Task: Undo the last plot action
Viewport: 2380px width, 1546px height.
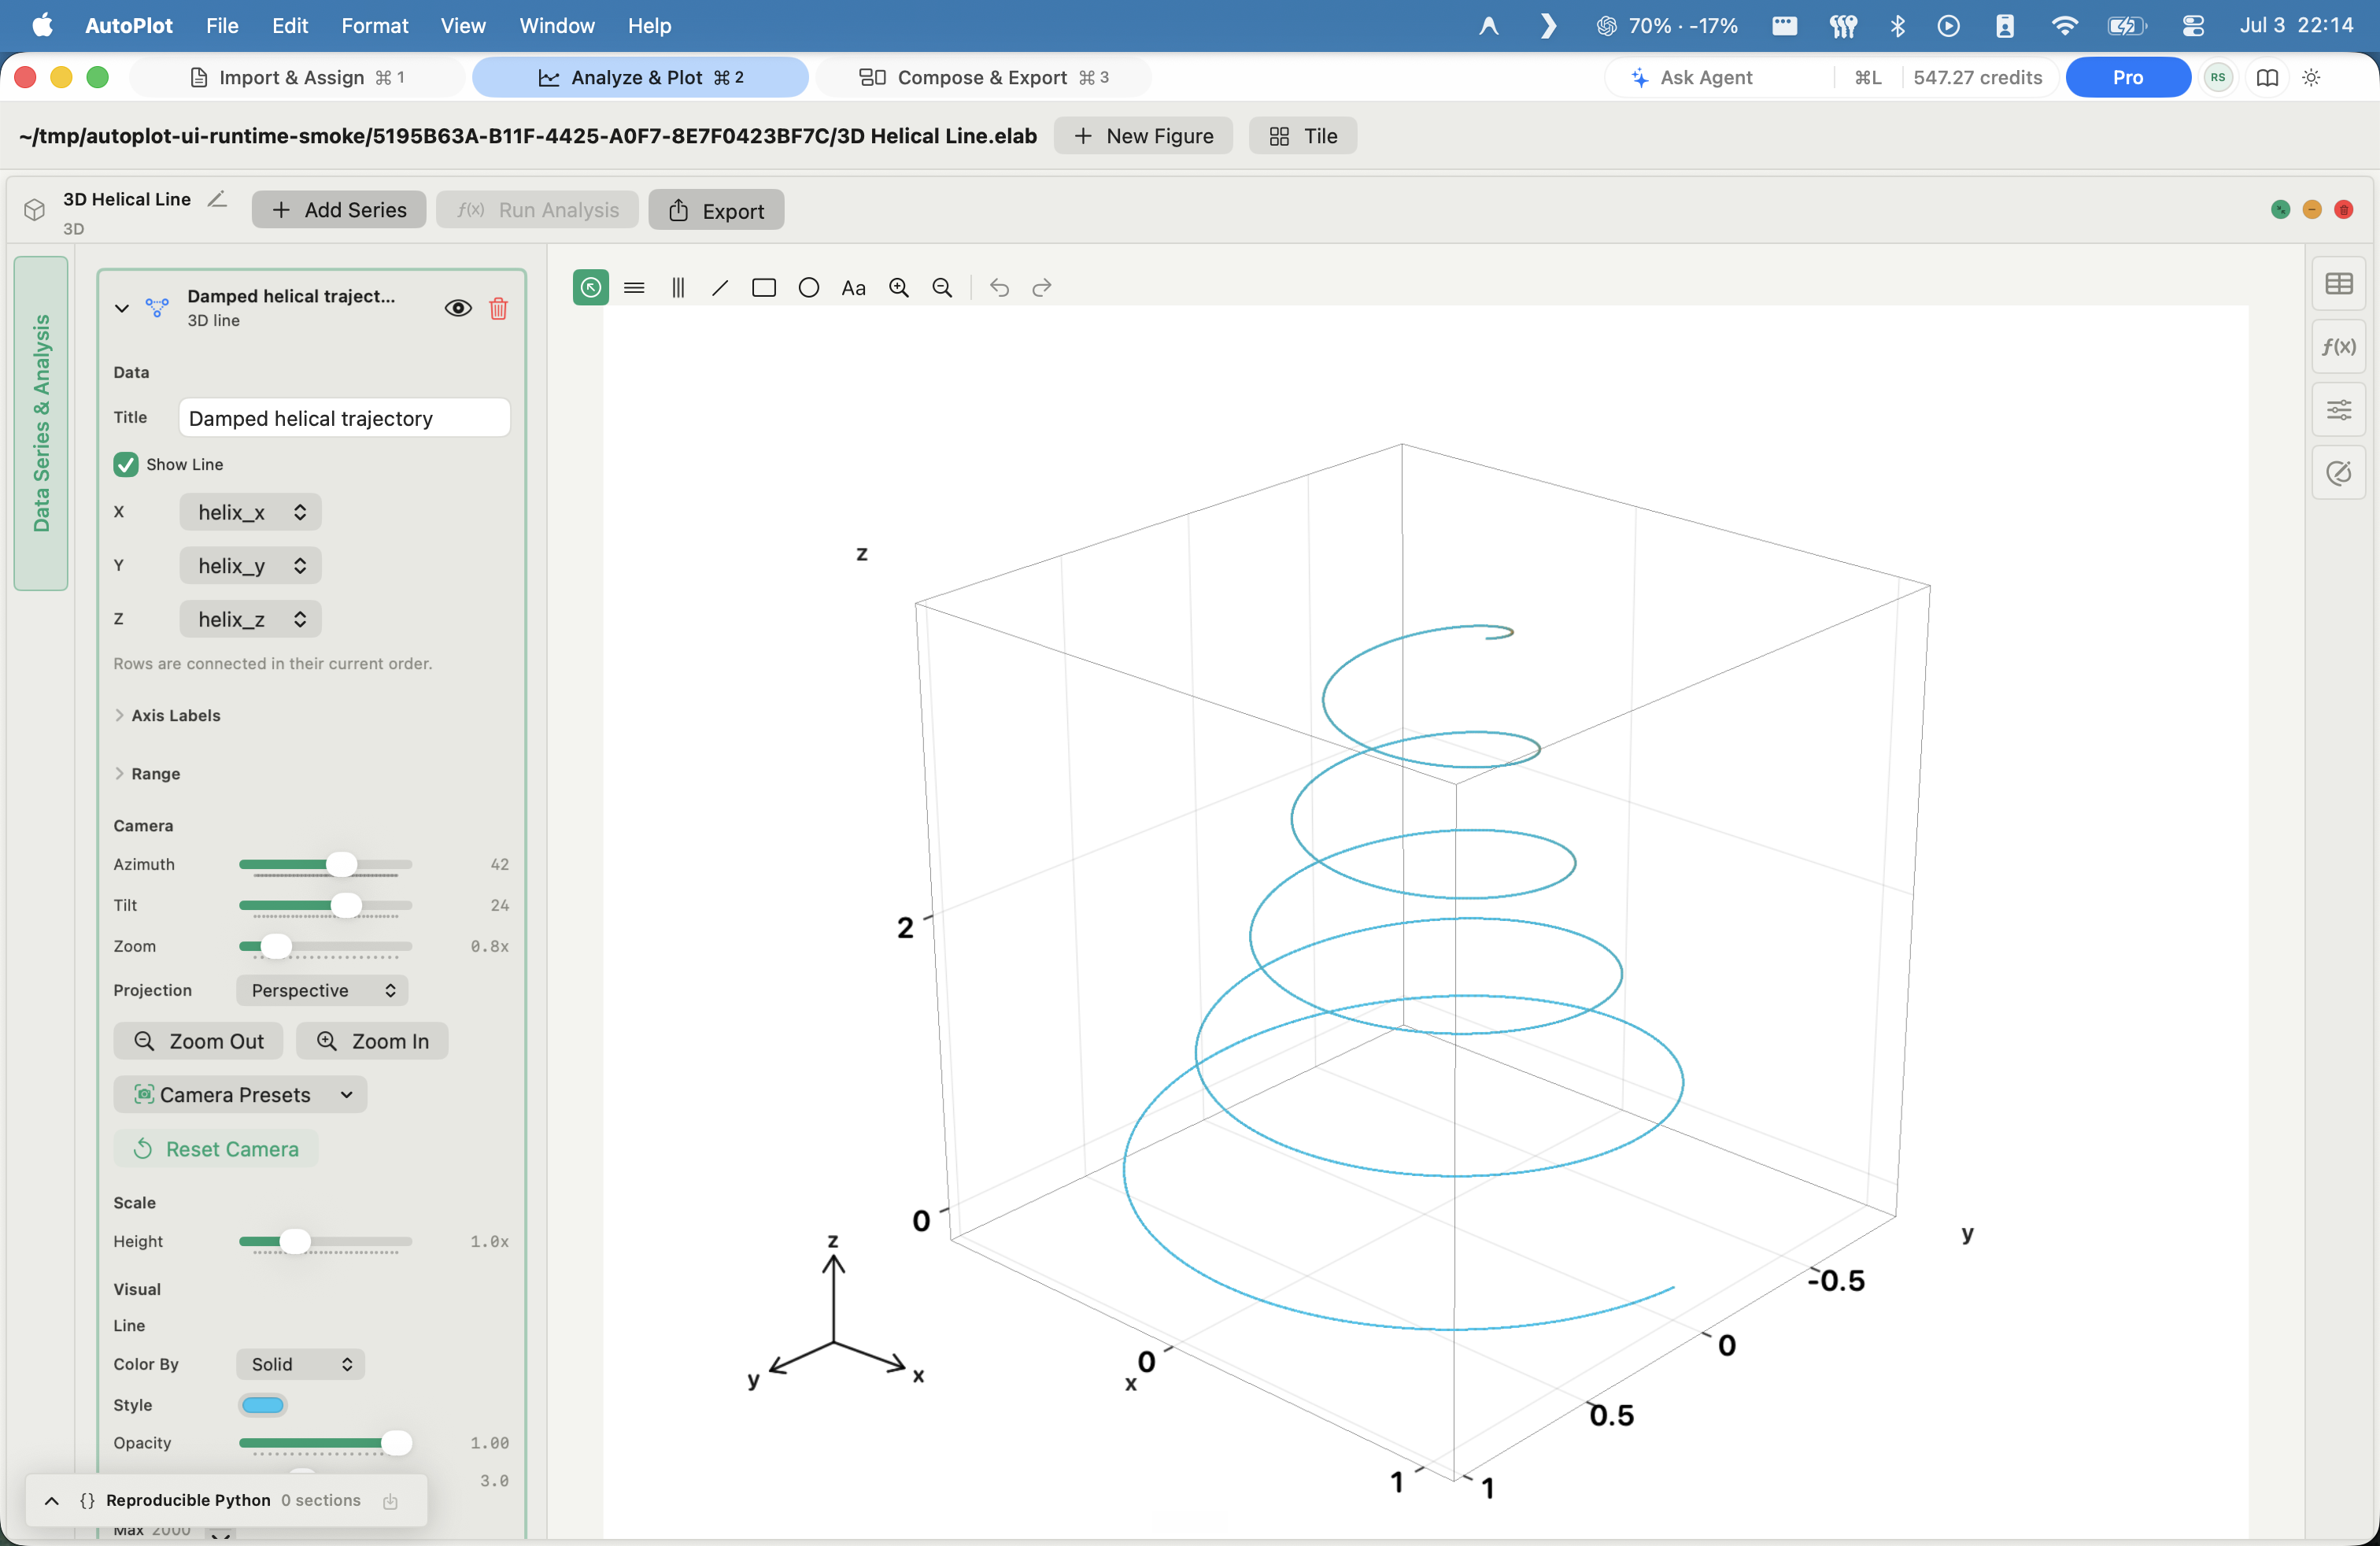Action: click(999, 288)
